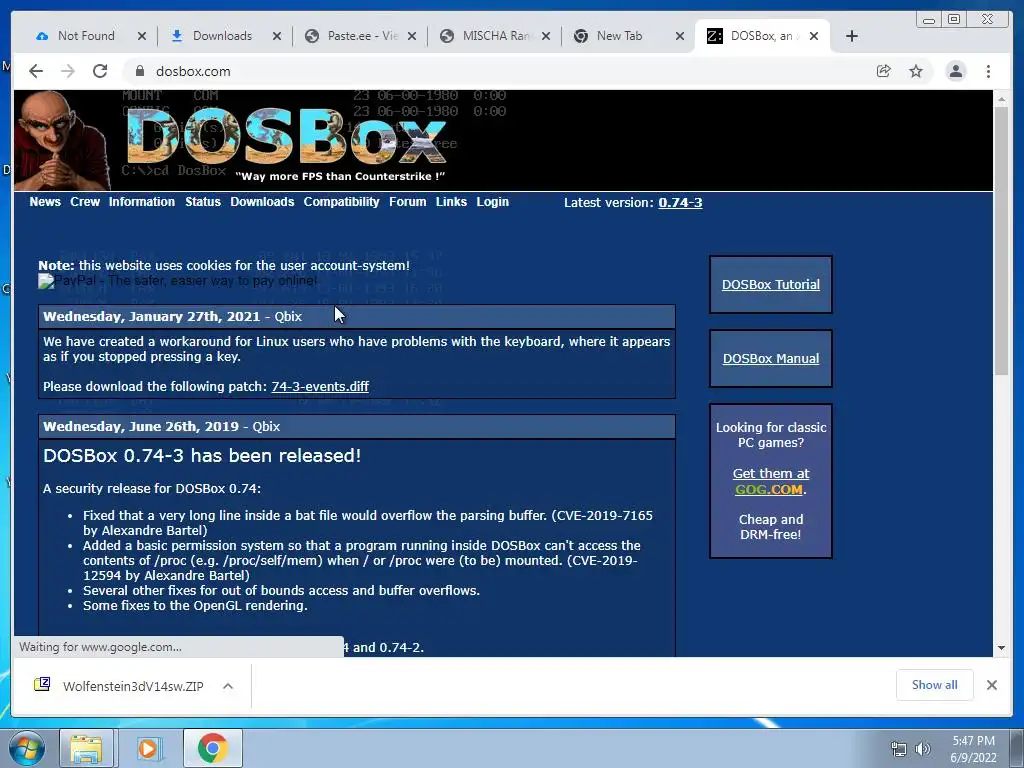Launch Windows Media Player from taskbar

(148, 748)
